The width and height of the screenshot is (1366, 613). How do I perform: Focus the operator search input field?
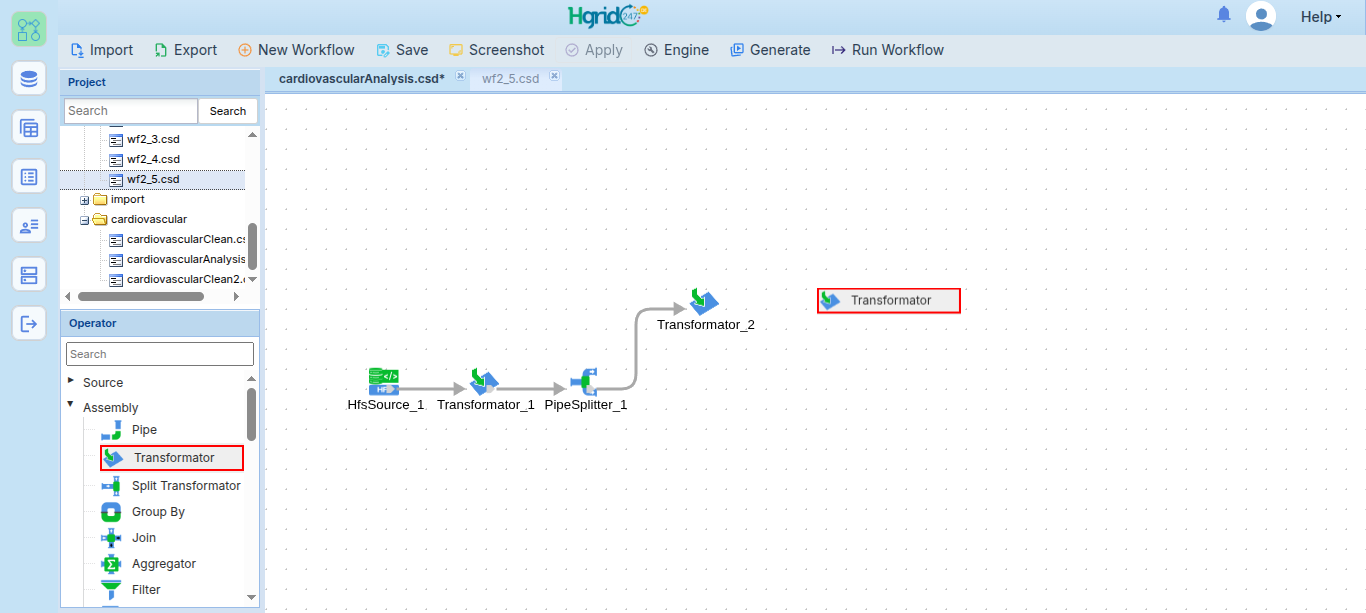(160, 354)
